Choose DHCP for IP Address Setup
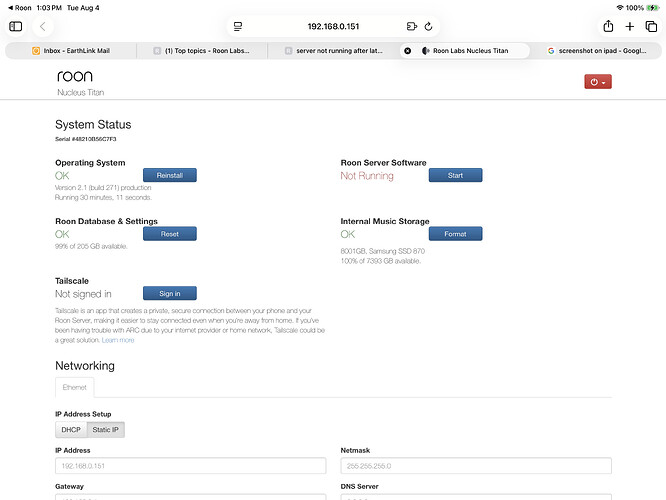The width and height of the screenshot is (666, 500). 71,429
